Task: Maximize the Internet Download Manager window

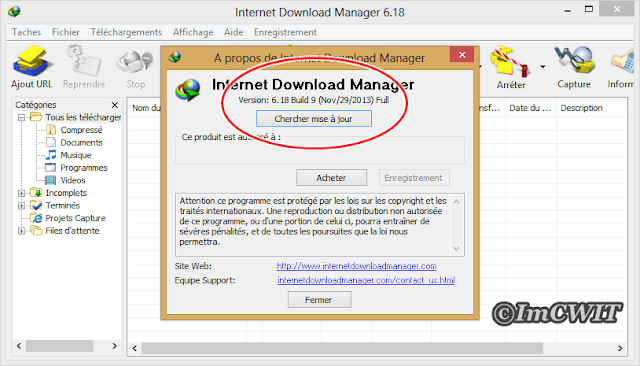Action: (589, 9)
